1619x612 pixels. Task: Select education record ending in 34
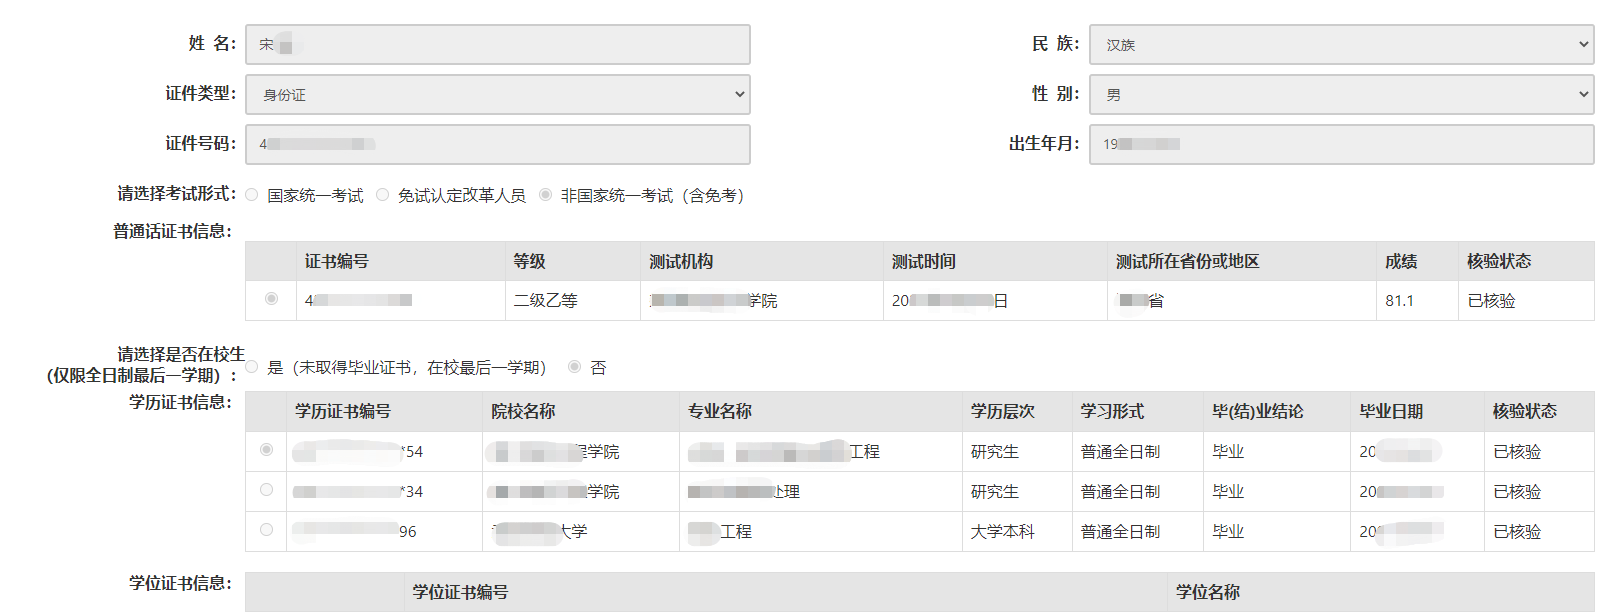coord(266,490)
